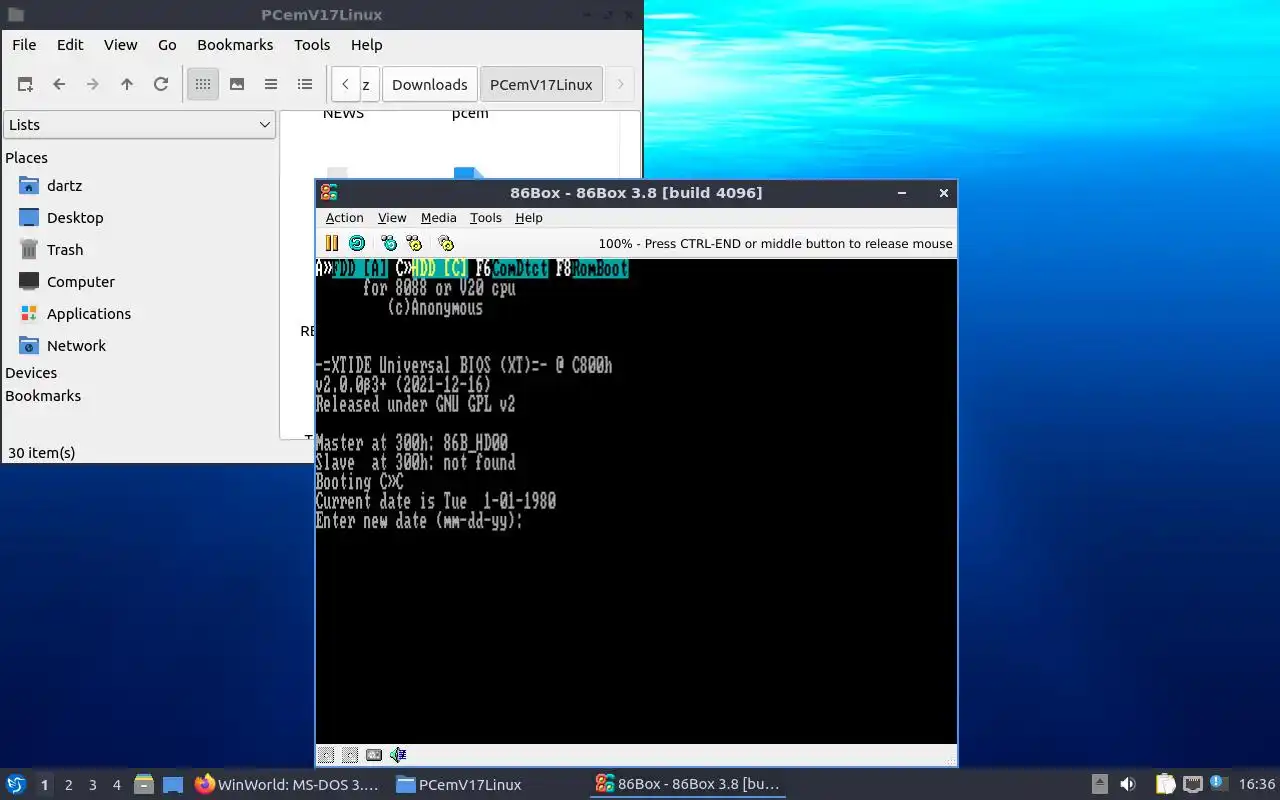Open Action menu in 86Box
The height and width of the screenshot is (800, 1280).
tap(344, 218)
